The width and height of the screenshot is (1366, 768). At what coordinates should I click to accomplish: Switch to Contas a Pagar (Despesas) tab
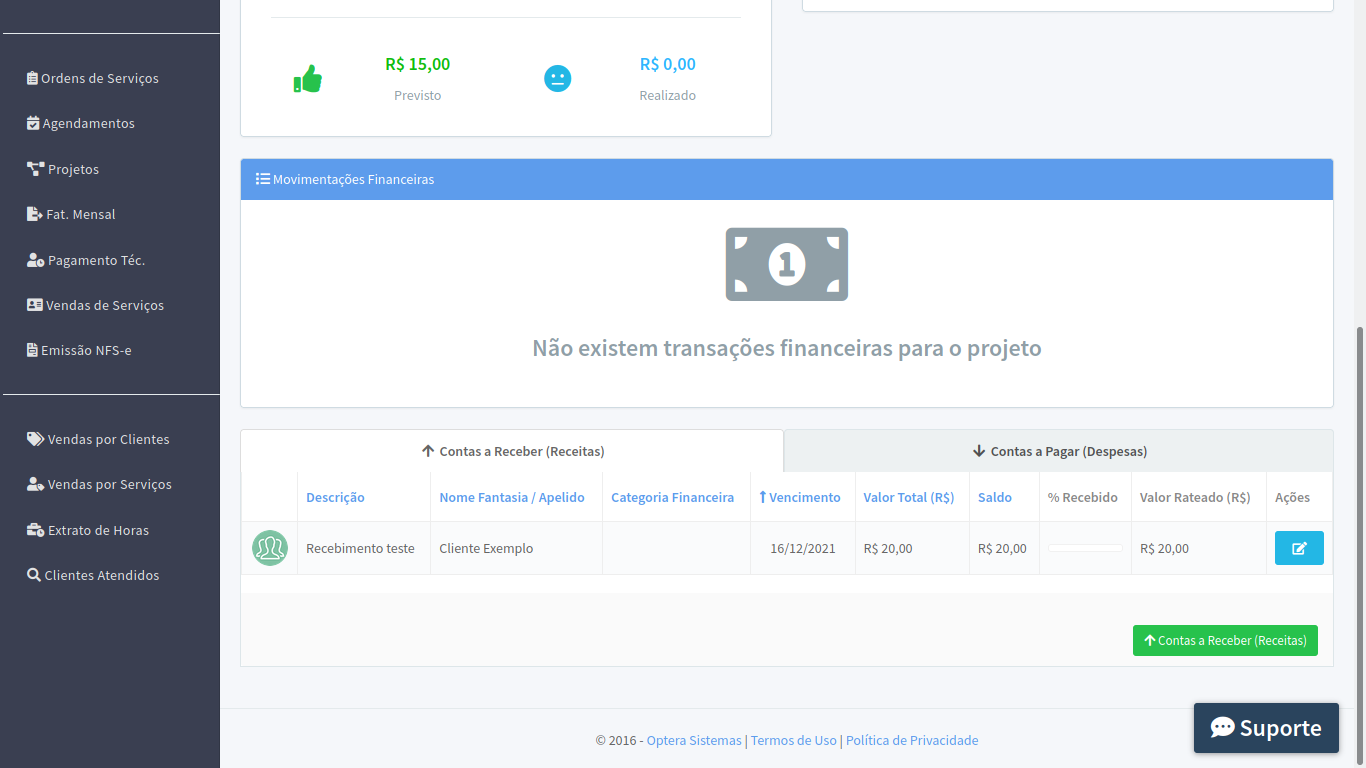[x=1059, y=451]
